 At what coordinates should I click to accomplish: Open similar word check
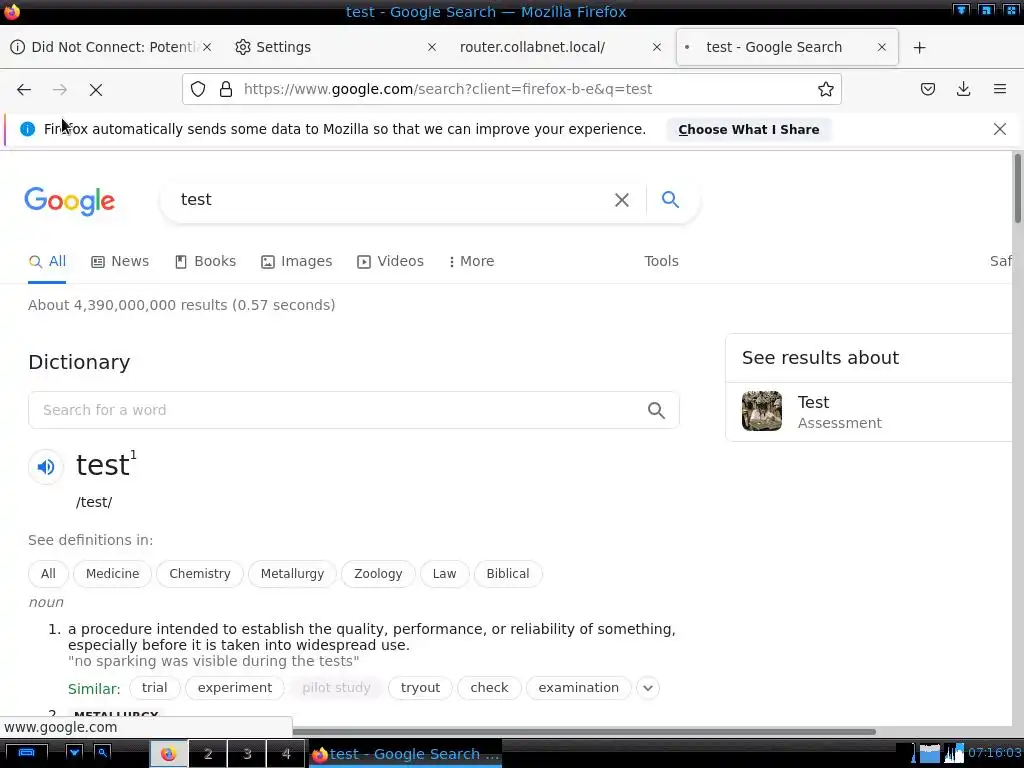tap(489, 688)
